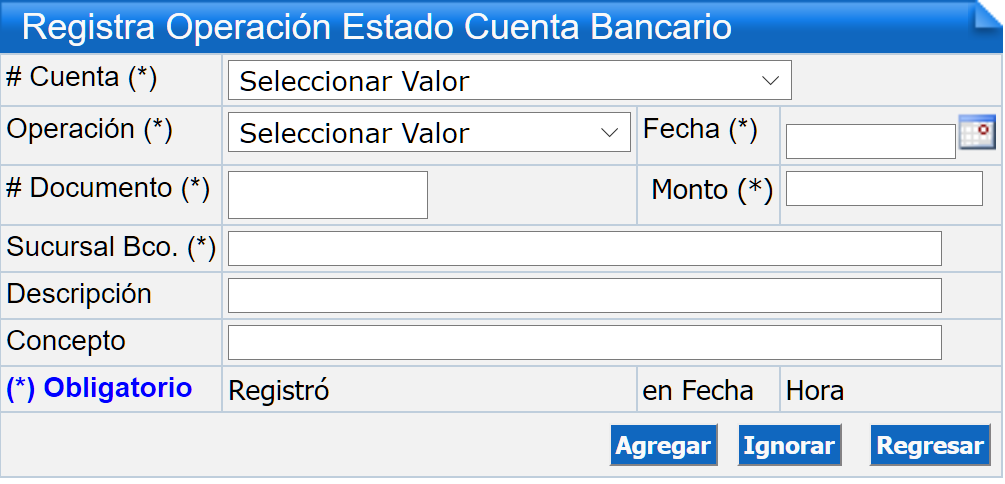The width and height of the screenshot is (1005, 484).
Task: Focus the Descripción text field
Action: coord(585,296)
